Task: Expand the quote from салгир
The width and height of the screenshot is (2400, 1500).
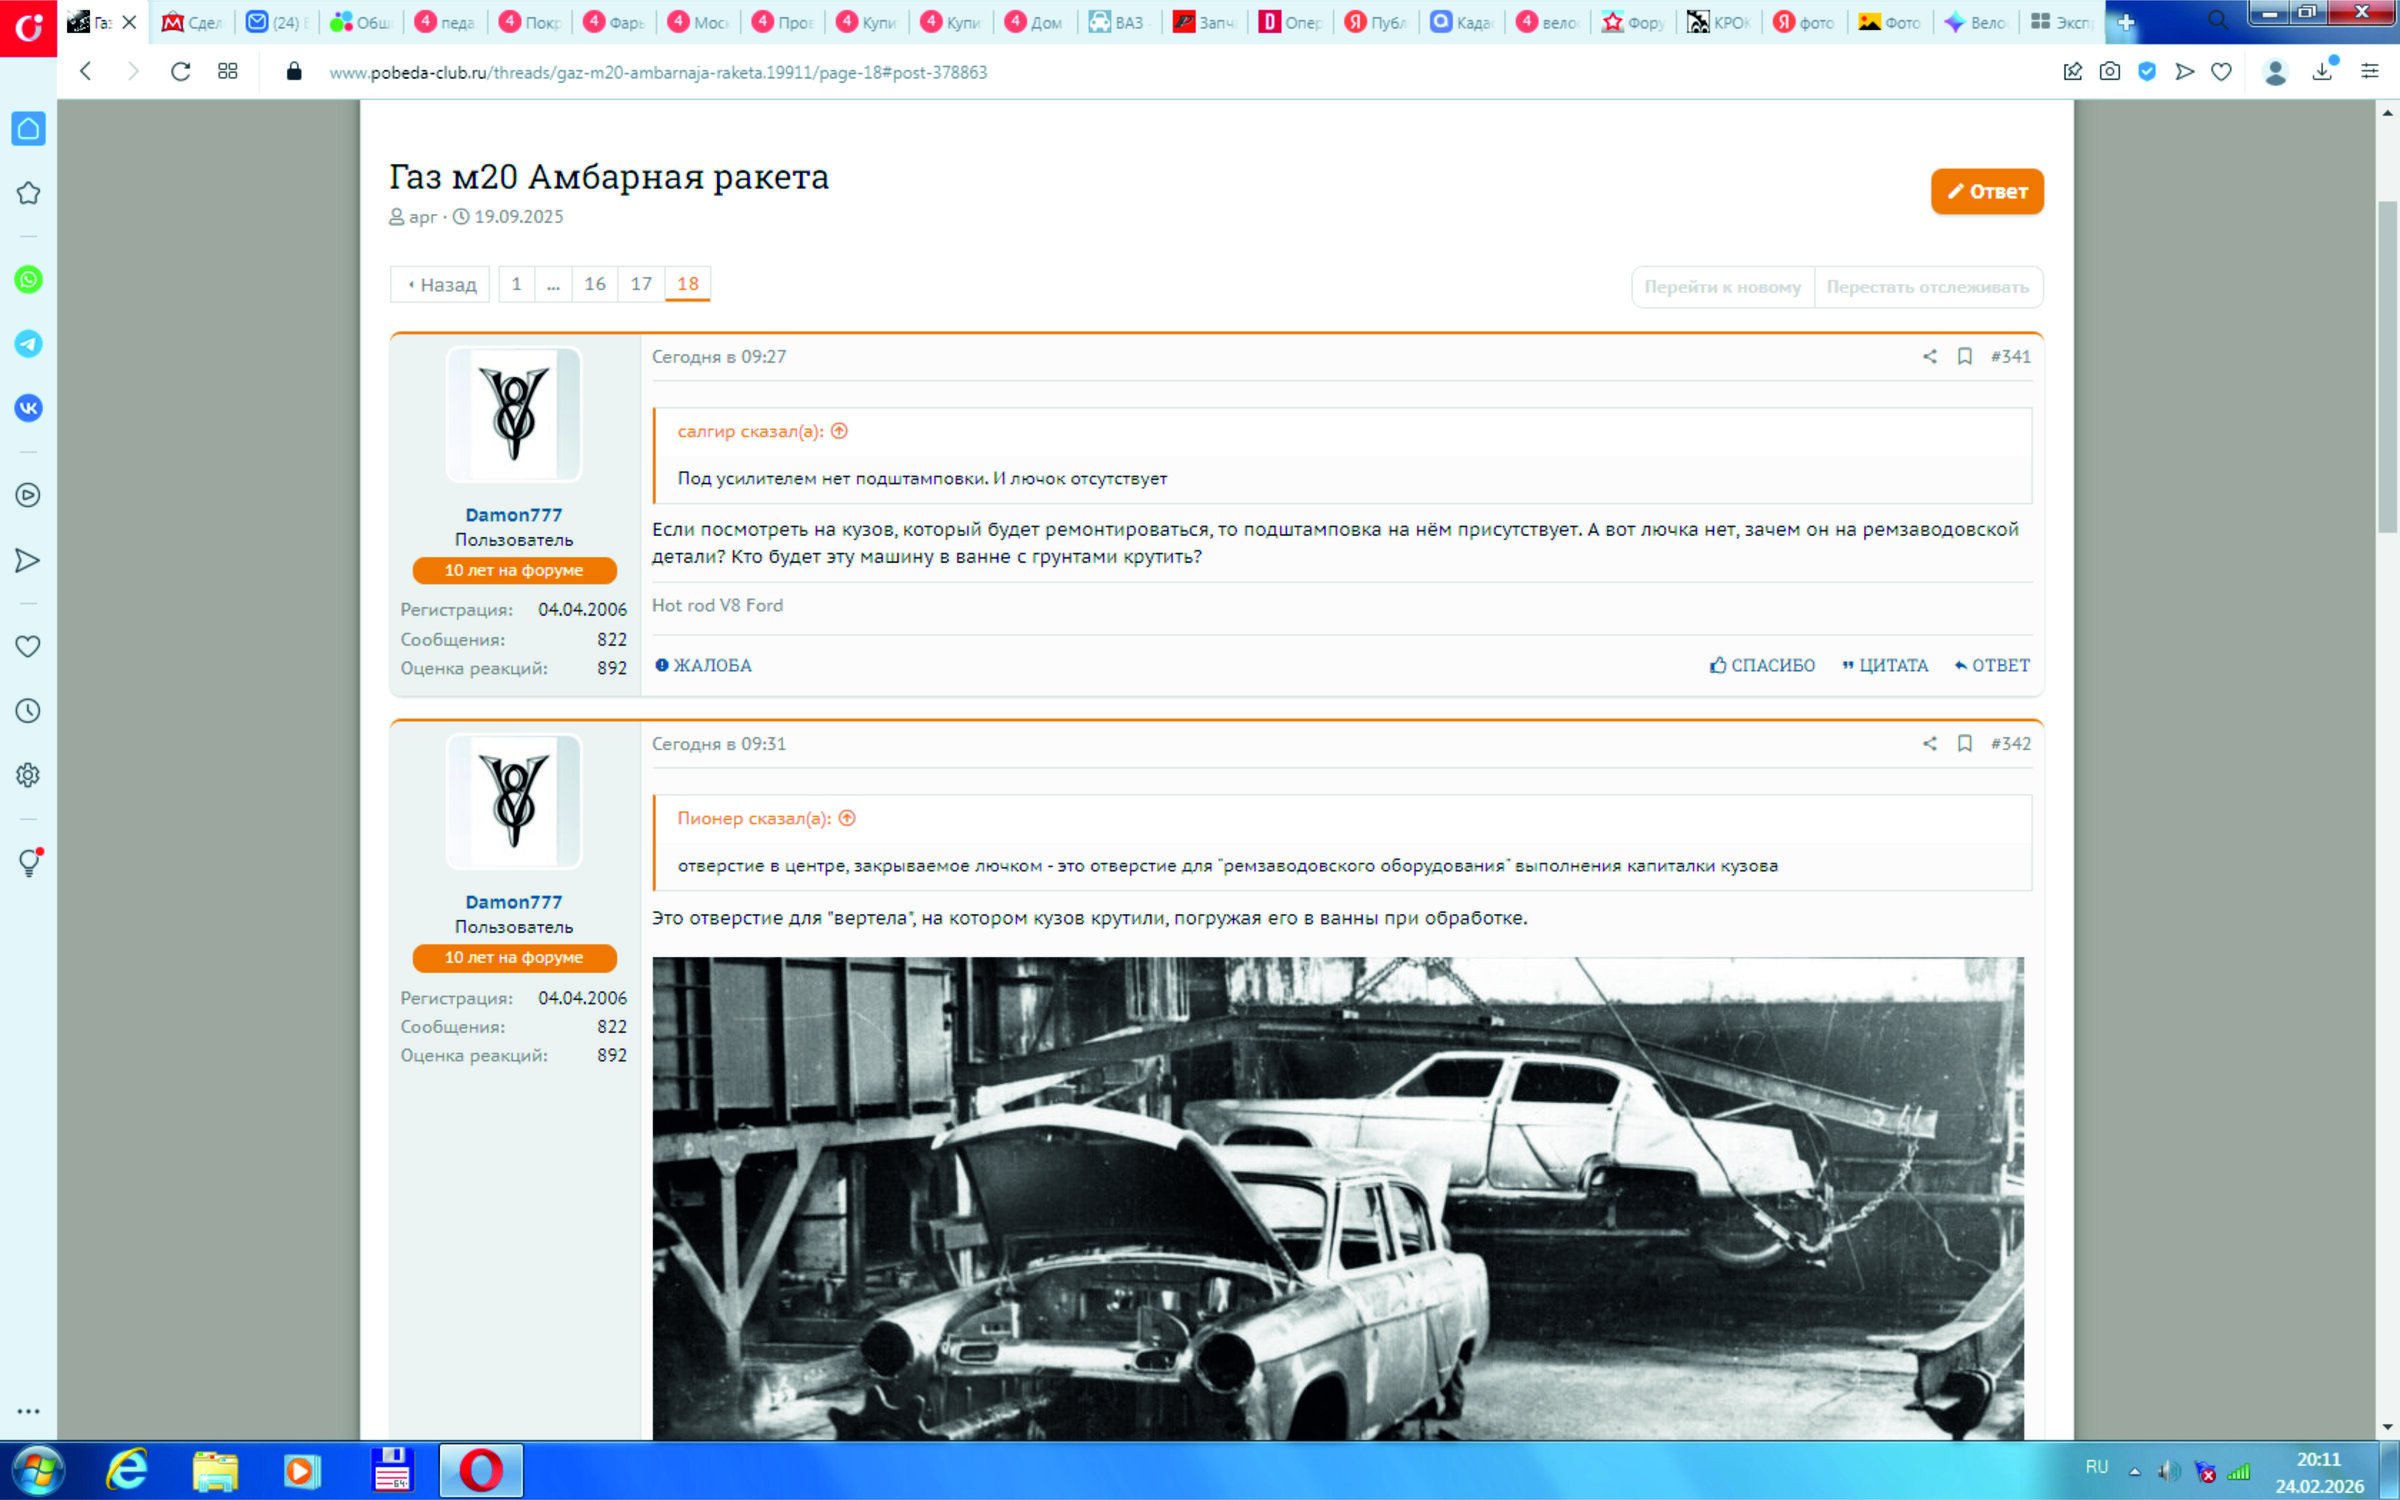Action: click(x=839, y=432)
